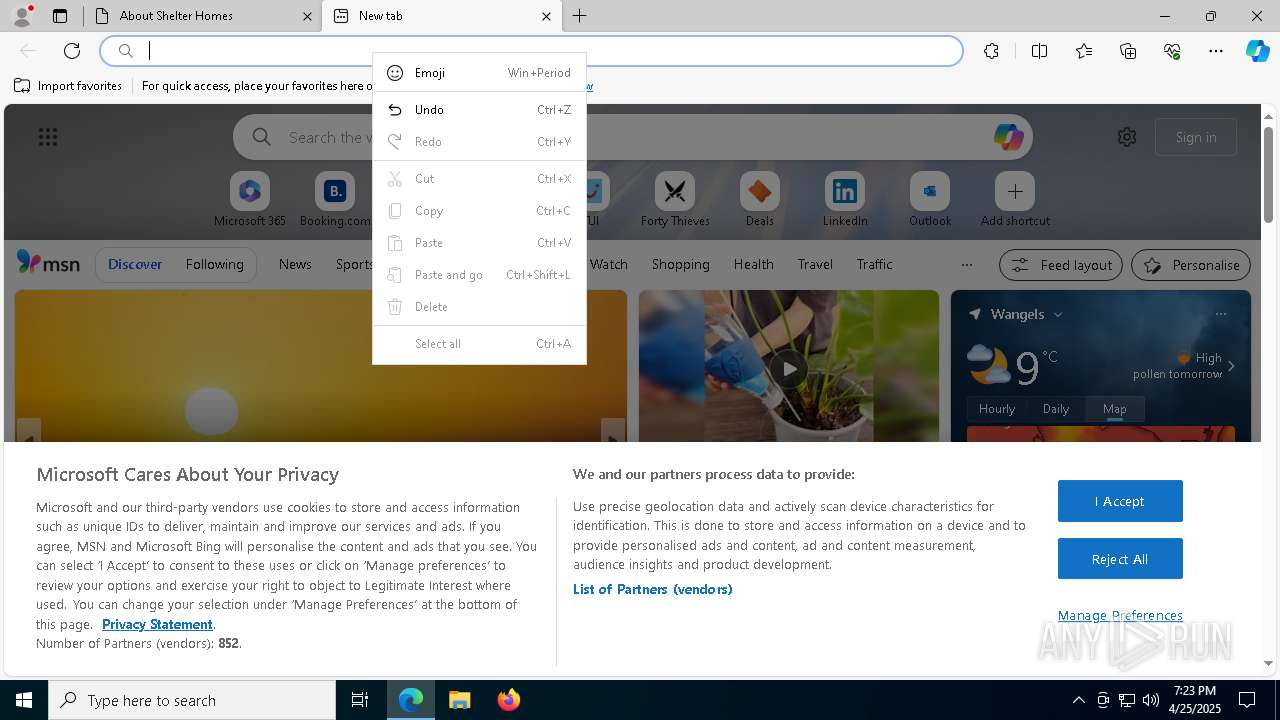Open File Explorer from taskbar
This screenshot has height=720, width=1280.
tap(459, 700)
